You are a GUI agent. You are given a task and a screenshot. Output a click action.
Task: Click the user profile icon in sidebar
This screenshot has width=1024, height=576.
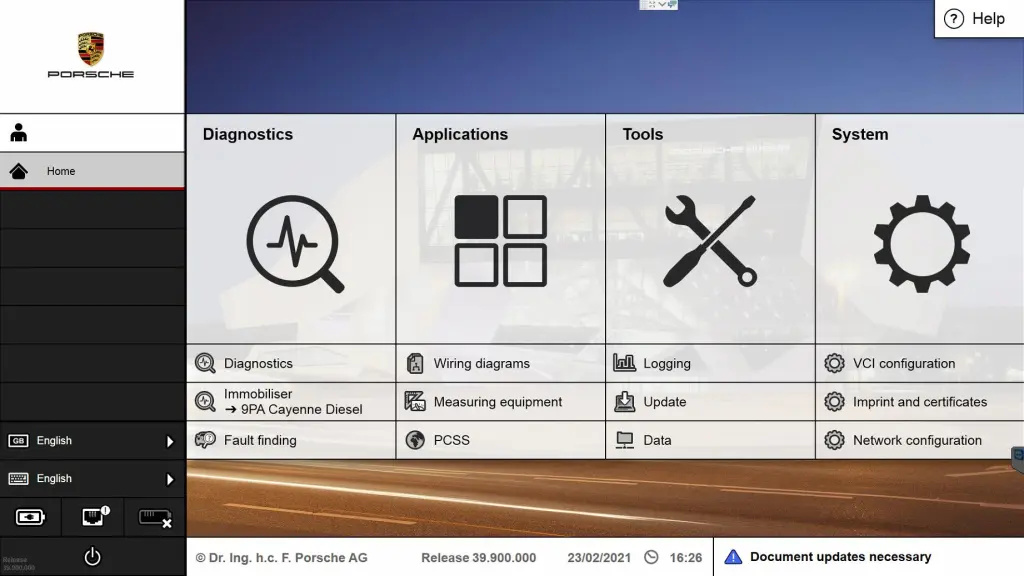coord(19,133)
